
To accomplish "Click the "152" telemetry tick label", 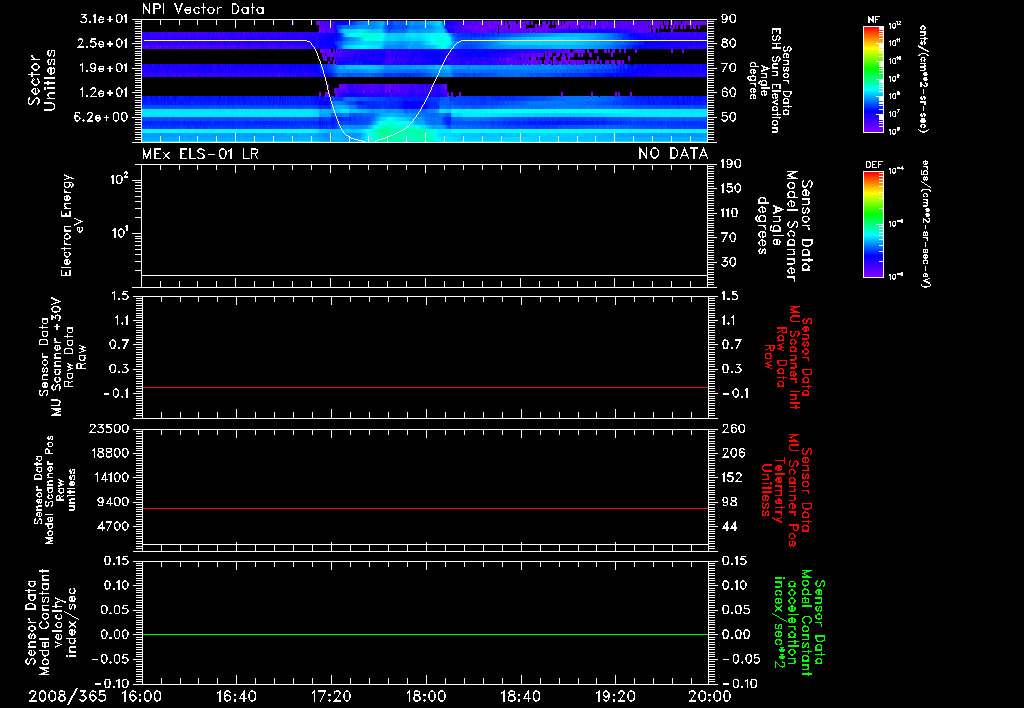I will point(731,477).
